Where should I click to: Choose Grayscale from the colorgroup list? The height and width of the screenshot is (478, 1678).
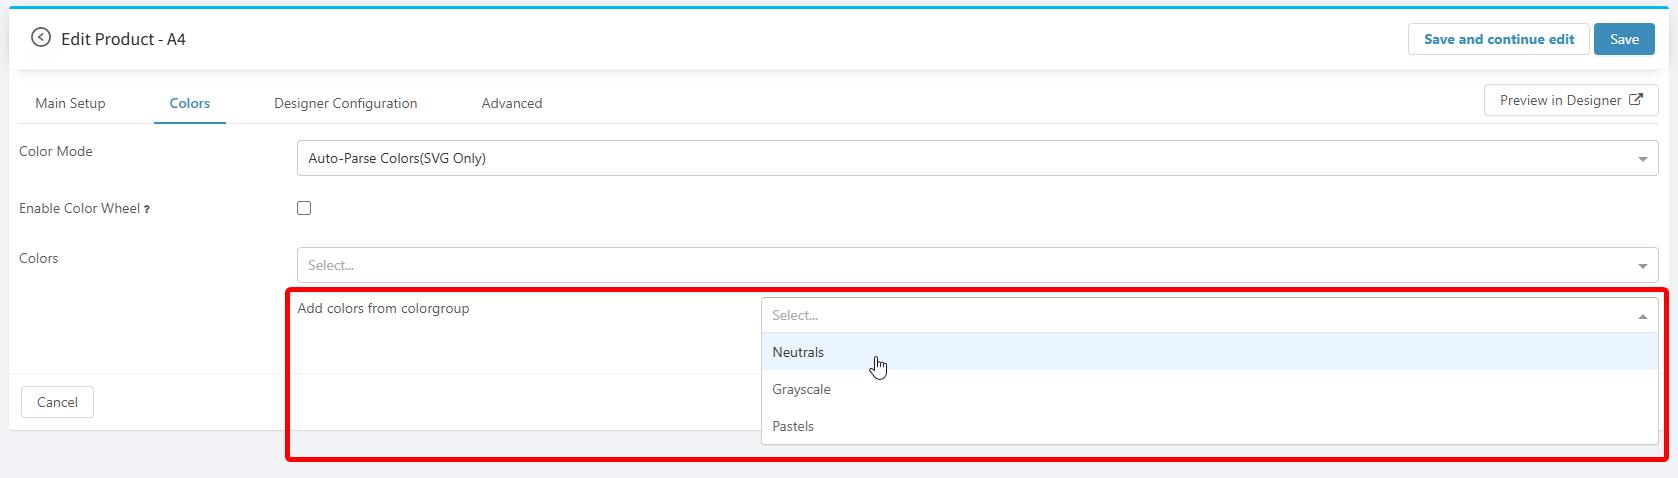pyautogui.click(x=801, y=389)
